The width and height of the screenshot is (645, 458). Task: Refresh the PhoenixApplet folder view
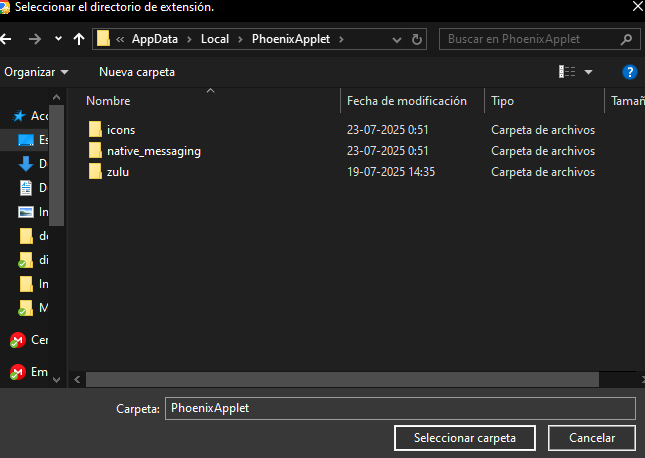pos(418,40)
